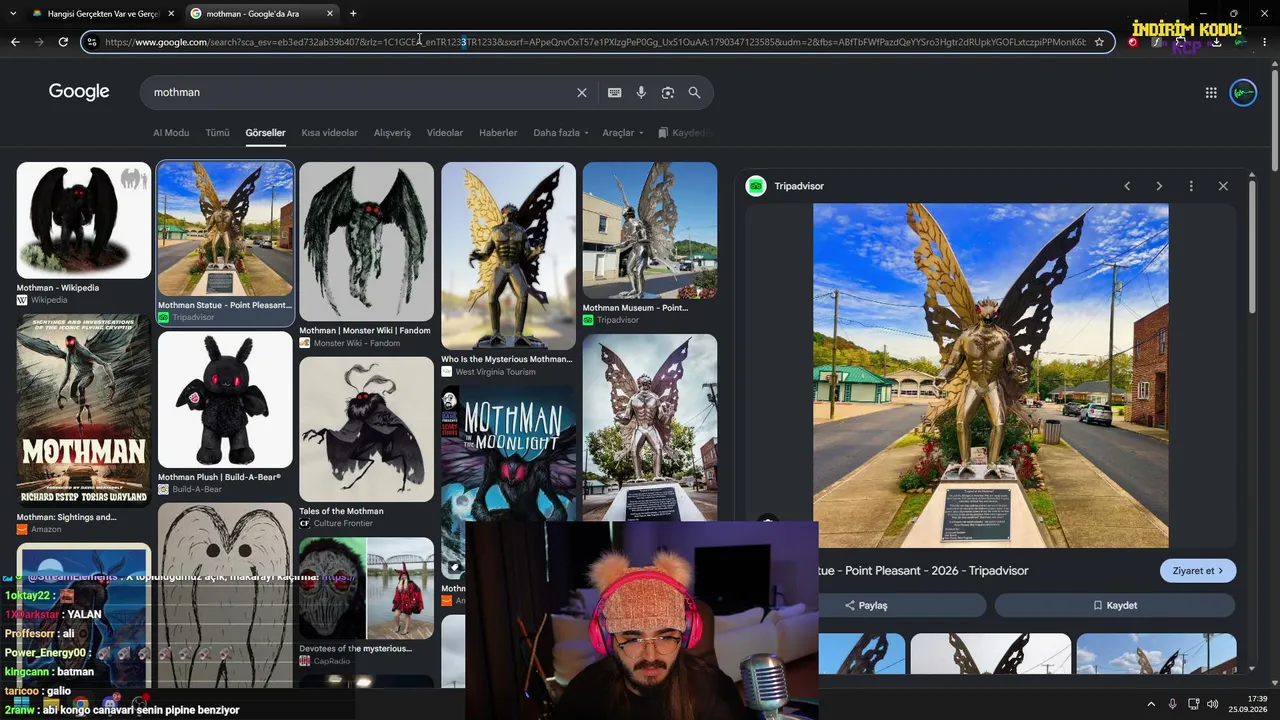Start voice search with the microphone icon
Image resolution: width=1280 pixels, height=720 pixels.
point(641,92)
